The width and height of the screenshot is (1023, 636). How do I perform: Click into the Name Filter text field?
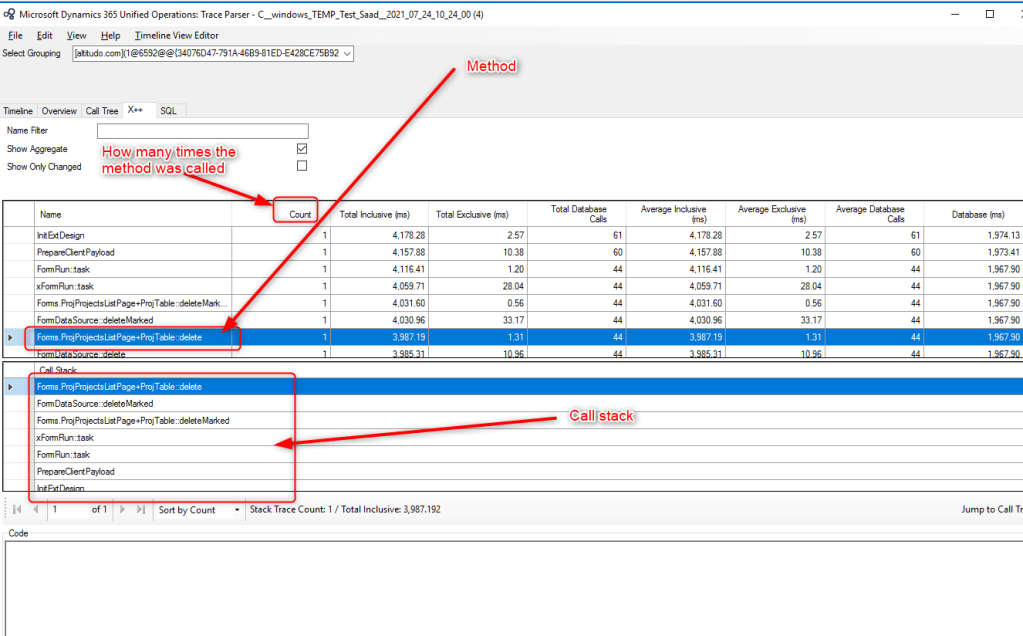tap(202, 131)
